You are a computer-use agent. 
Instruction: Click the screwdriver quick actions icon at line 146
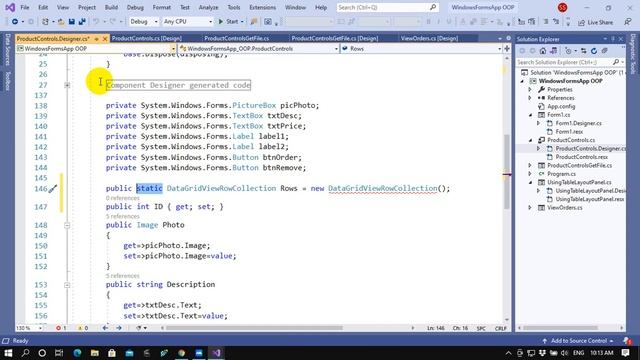[x=53, y=189]
